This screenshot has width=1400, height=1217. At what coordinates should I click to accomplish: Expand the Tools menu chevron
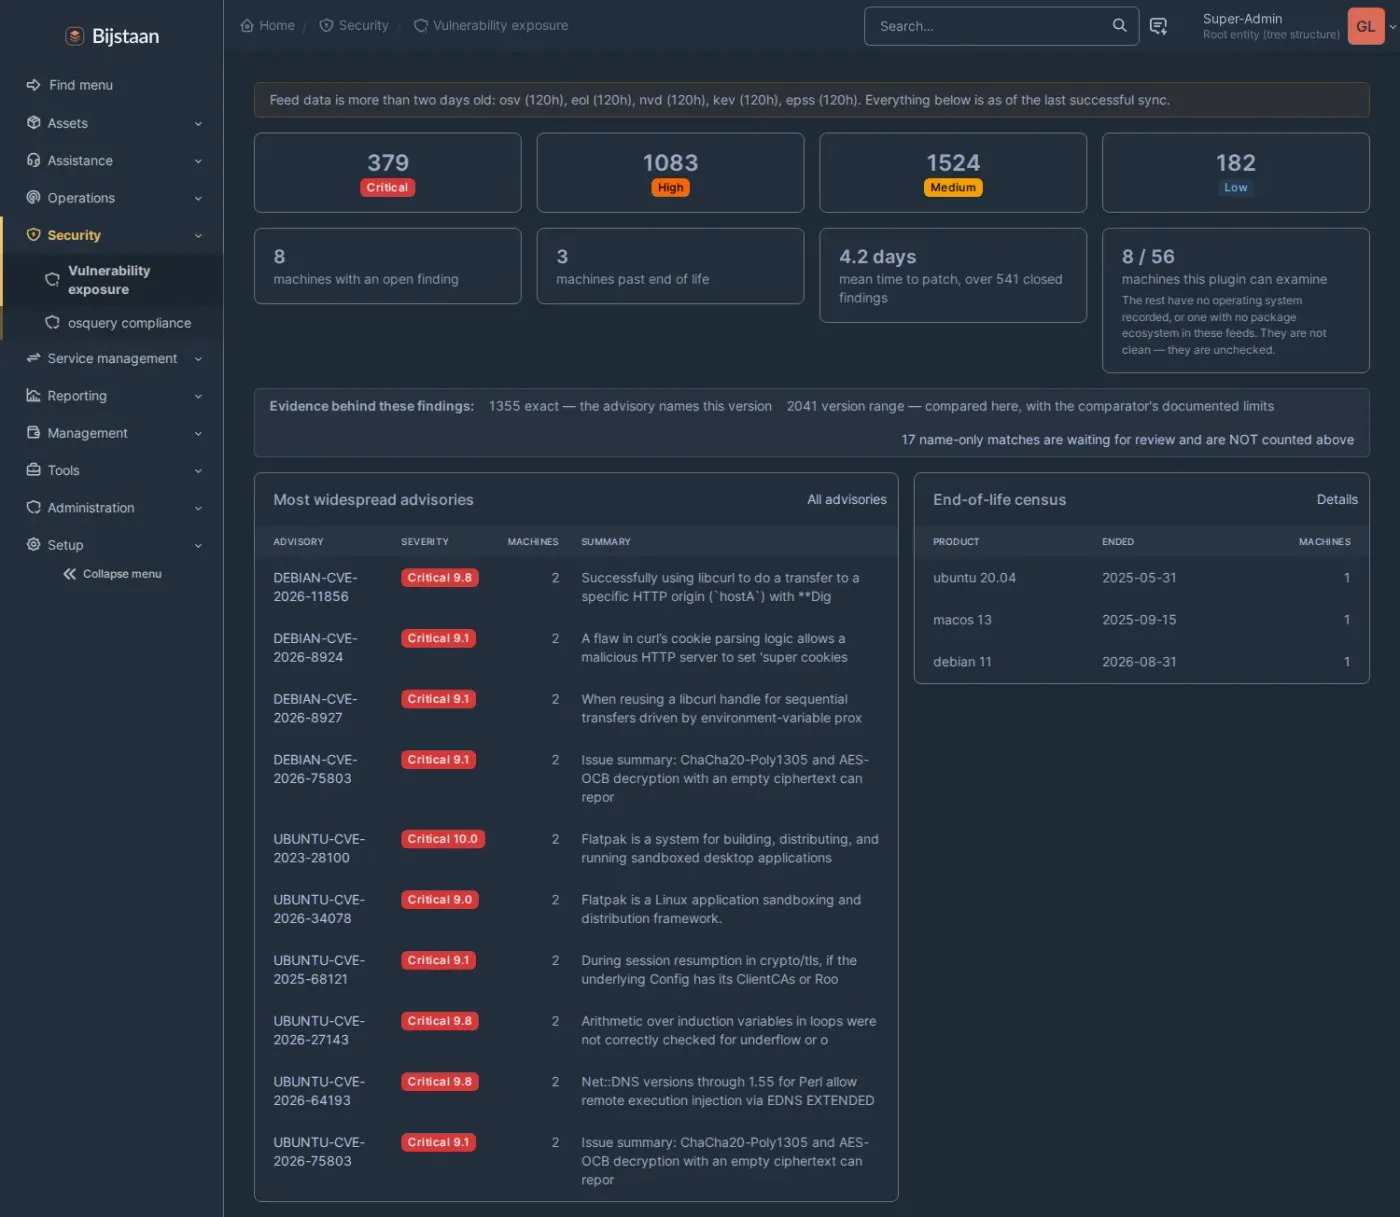(x=198, y=471)
